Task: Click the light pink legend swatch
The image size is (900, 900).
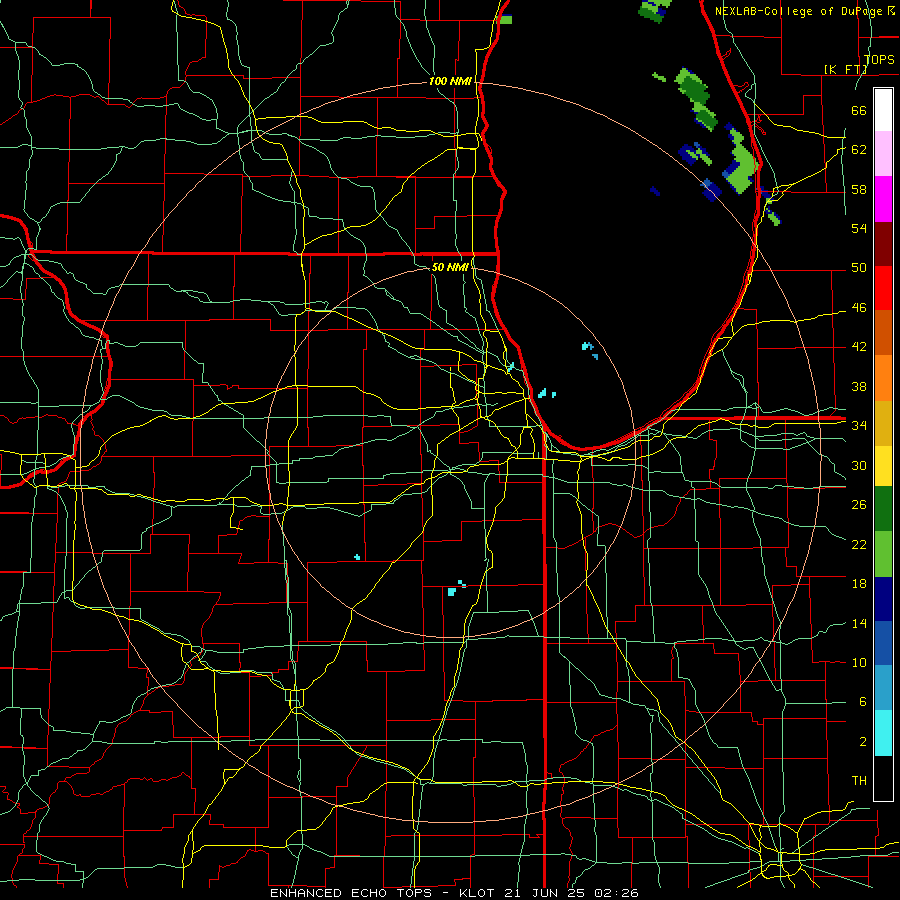Action: pos(883,154)
